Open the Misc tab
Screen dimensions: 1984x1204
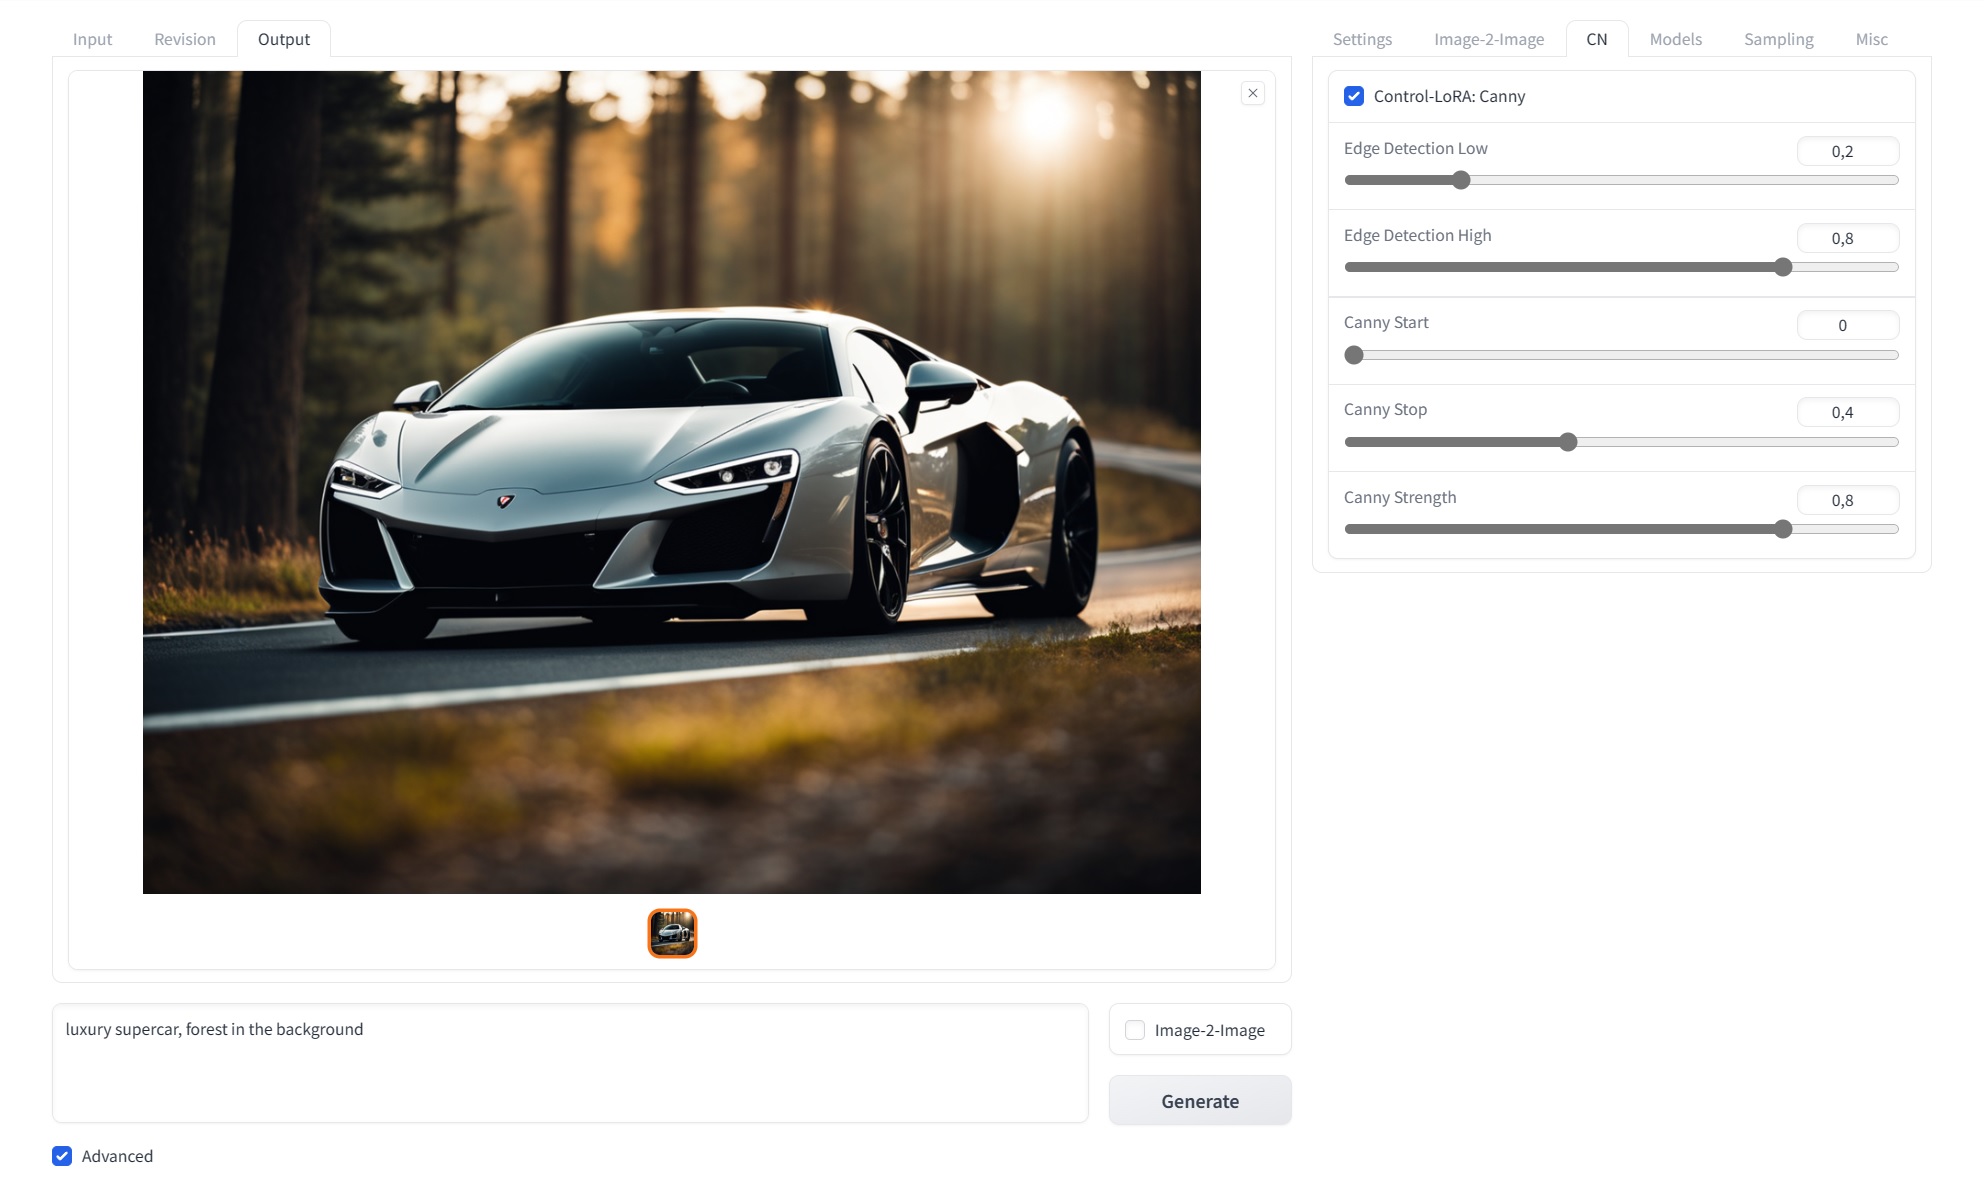pyautogui.click(x=1871, y=39)
